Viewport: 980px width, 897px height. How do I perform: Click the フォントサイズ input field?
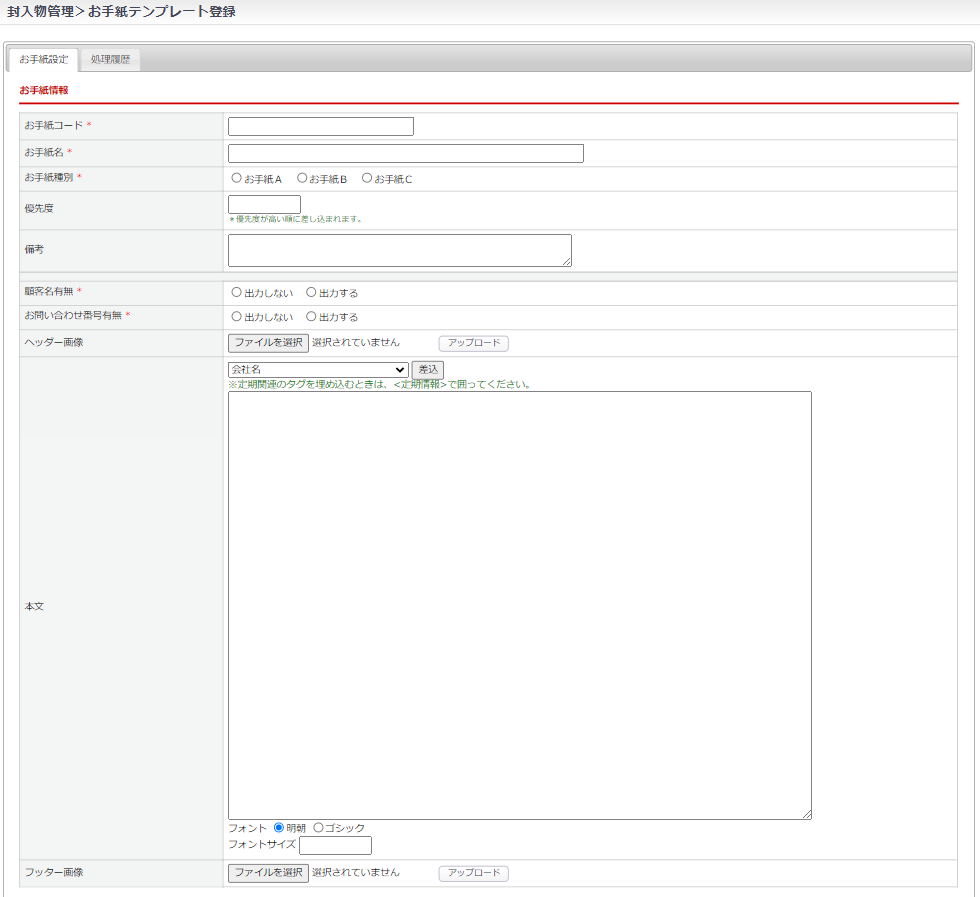(335, 845)
